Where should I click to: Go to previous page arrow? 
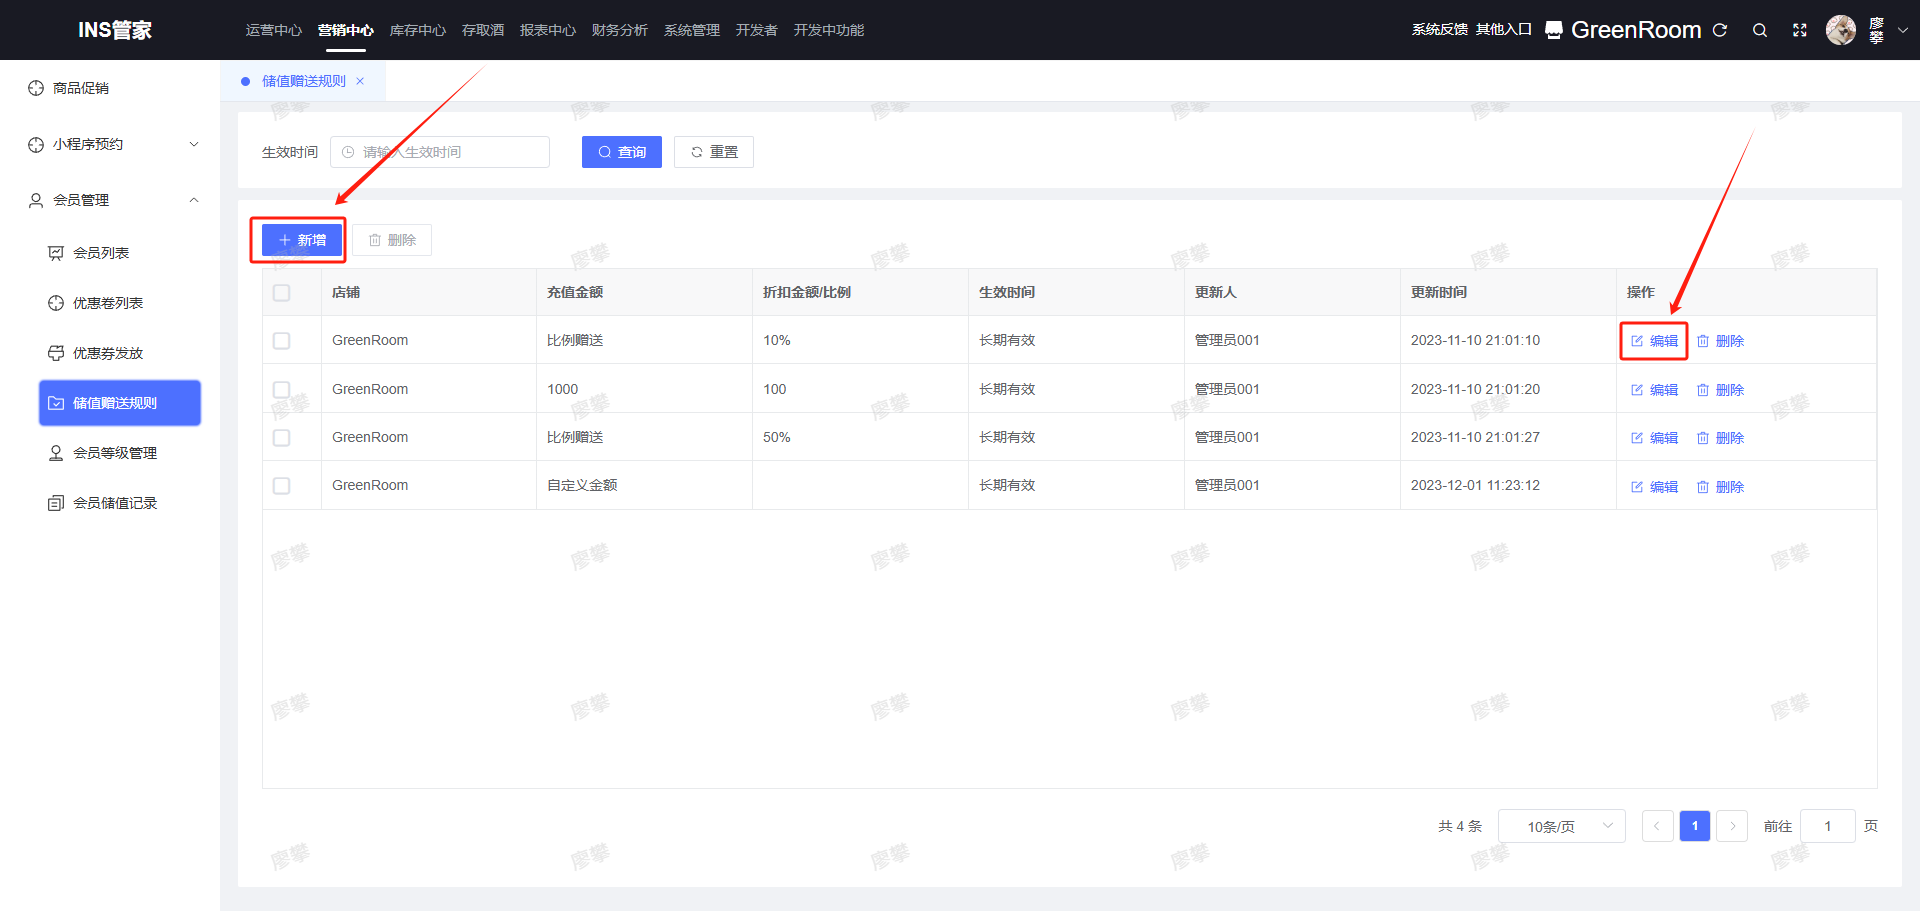(x=1658, y=826)
